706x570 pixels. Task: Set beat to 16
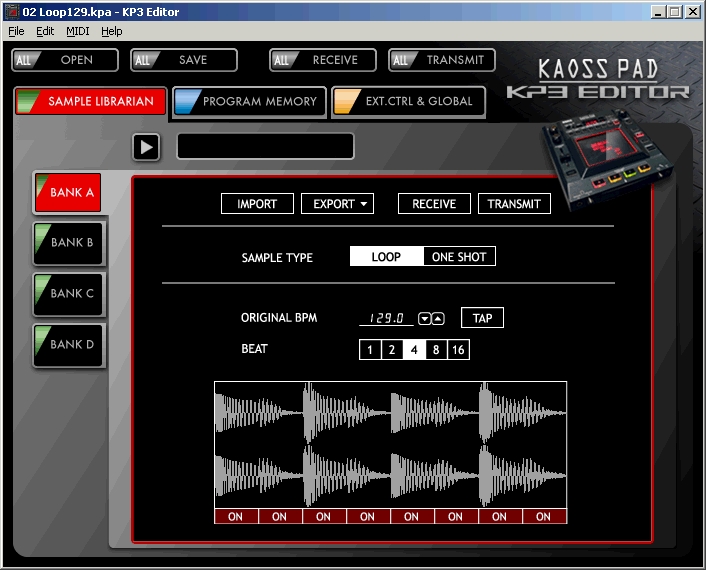pyautogui.click(x=458, y=350)
